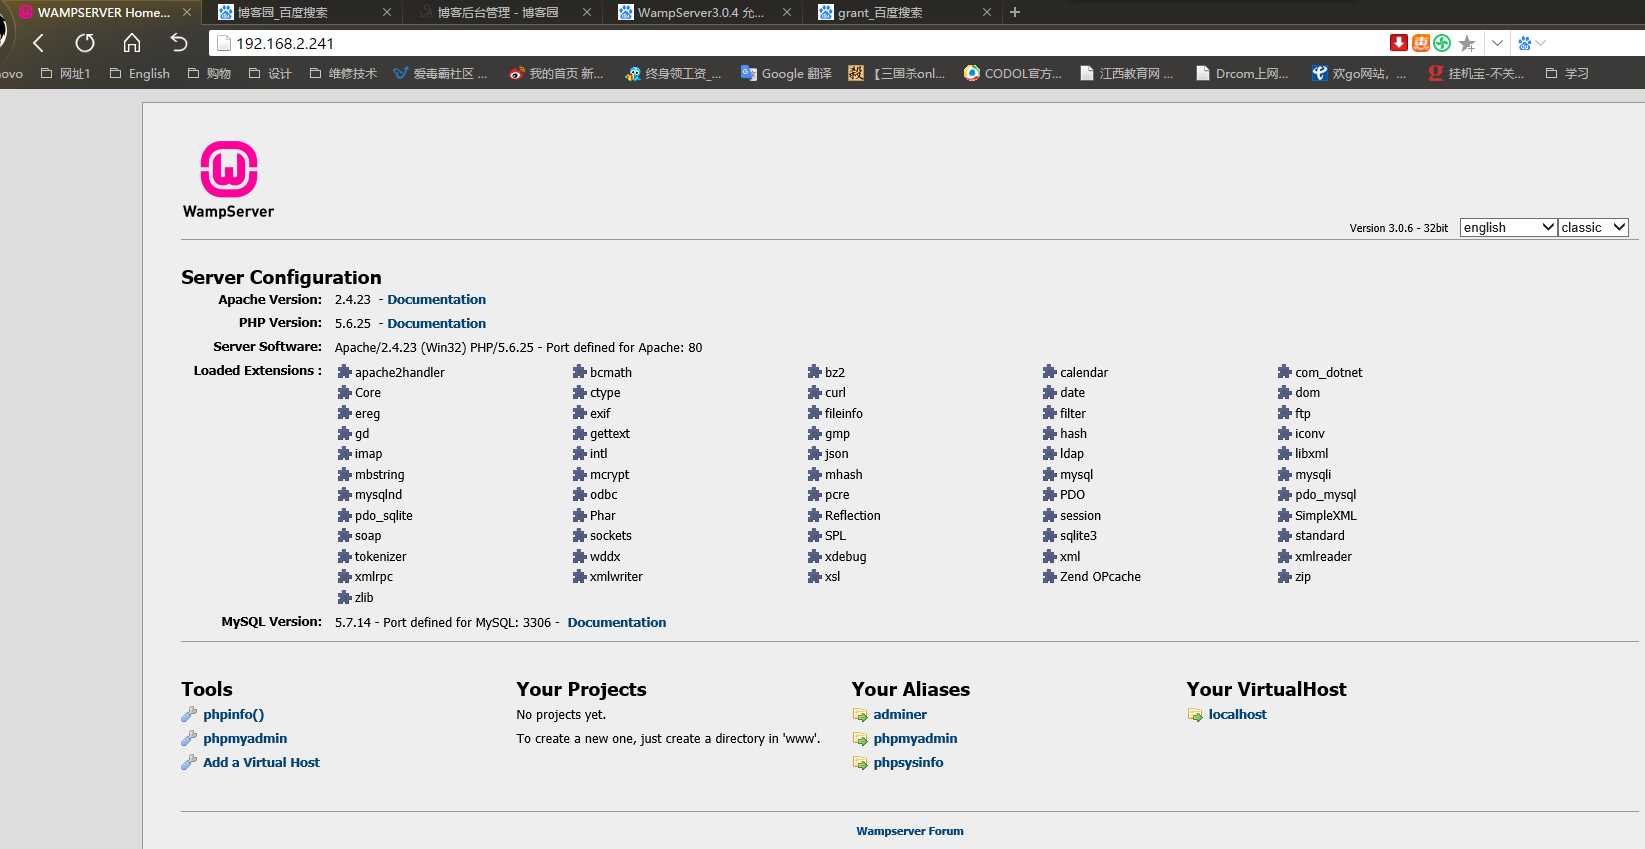Click puzzle icon beside Zend OPcache extension
The width and height of the screenshot is (1645, 849).
(x=1050, y=576)
